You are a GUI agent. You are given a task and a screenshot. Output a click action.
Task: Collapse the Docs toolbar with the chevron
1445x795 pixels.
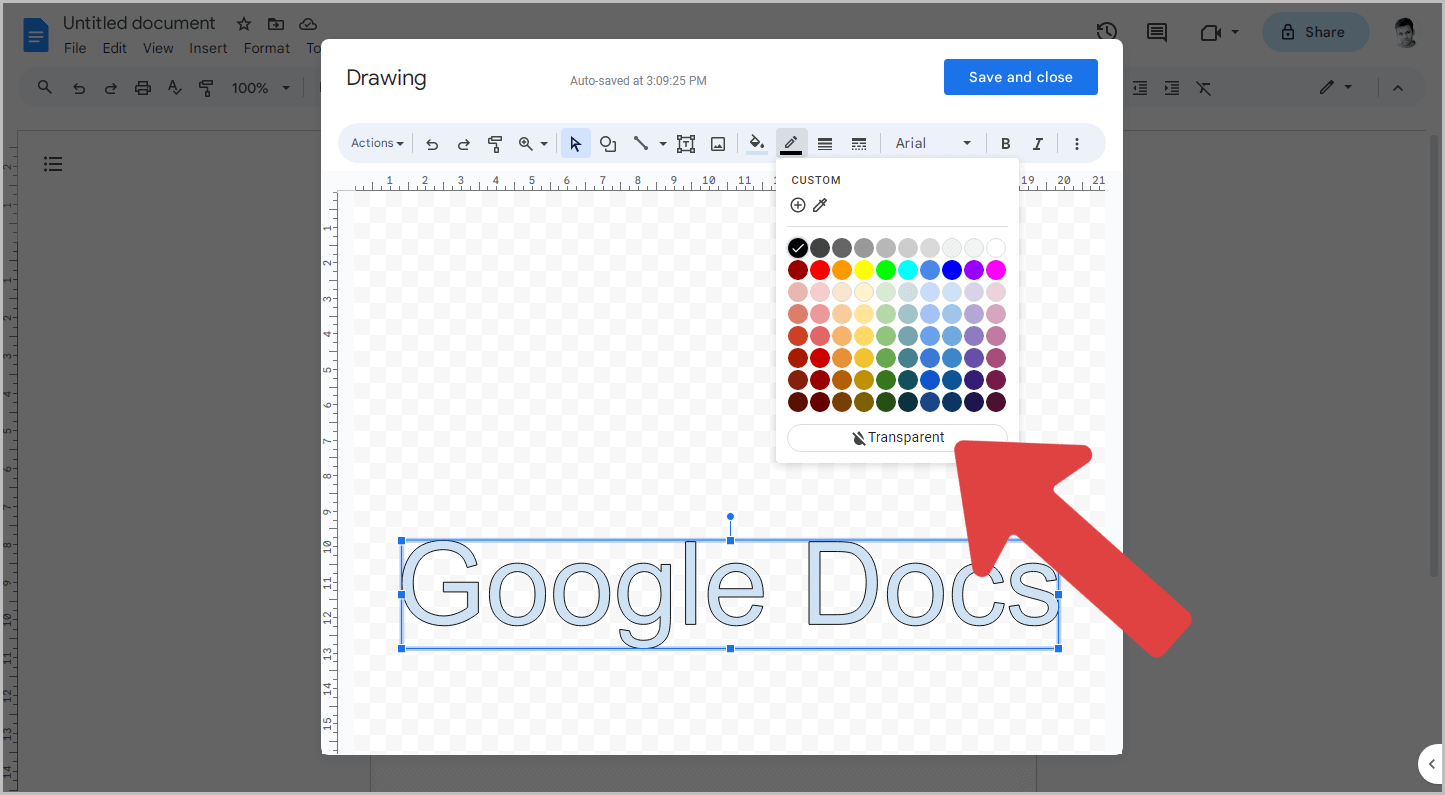click(x=1398, y=88)
